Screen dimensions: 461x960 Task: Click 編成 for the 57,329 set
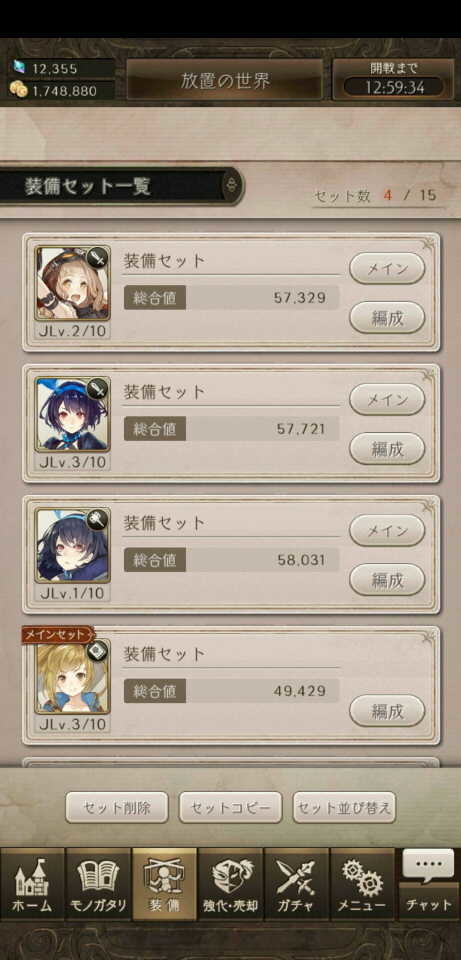tap(387, 317)
